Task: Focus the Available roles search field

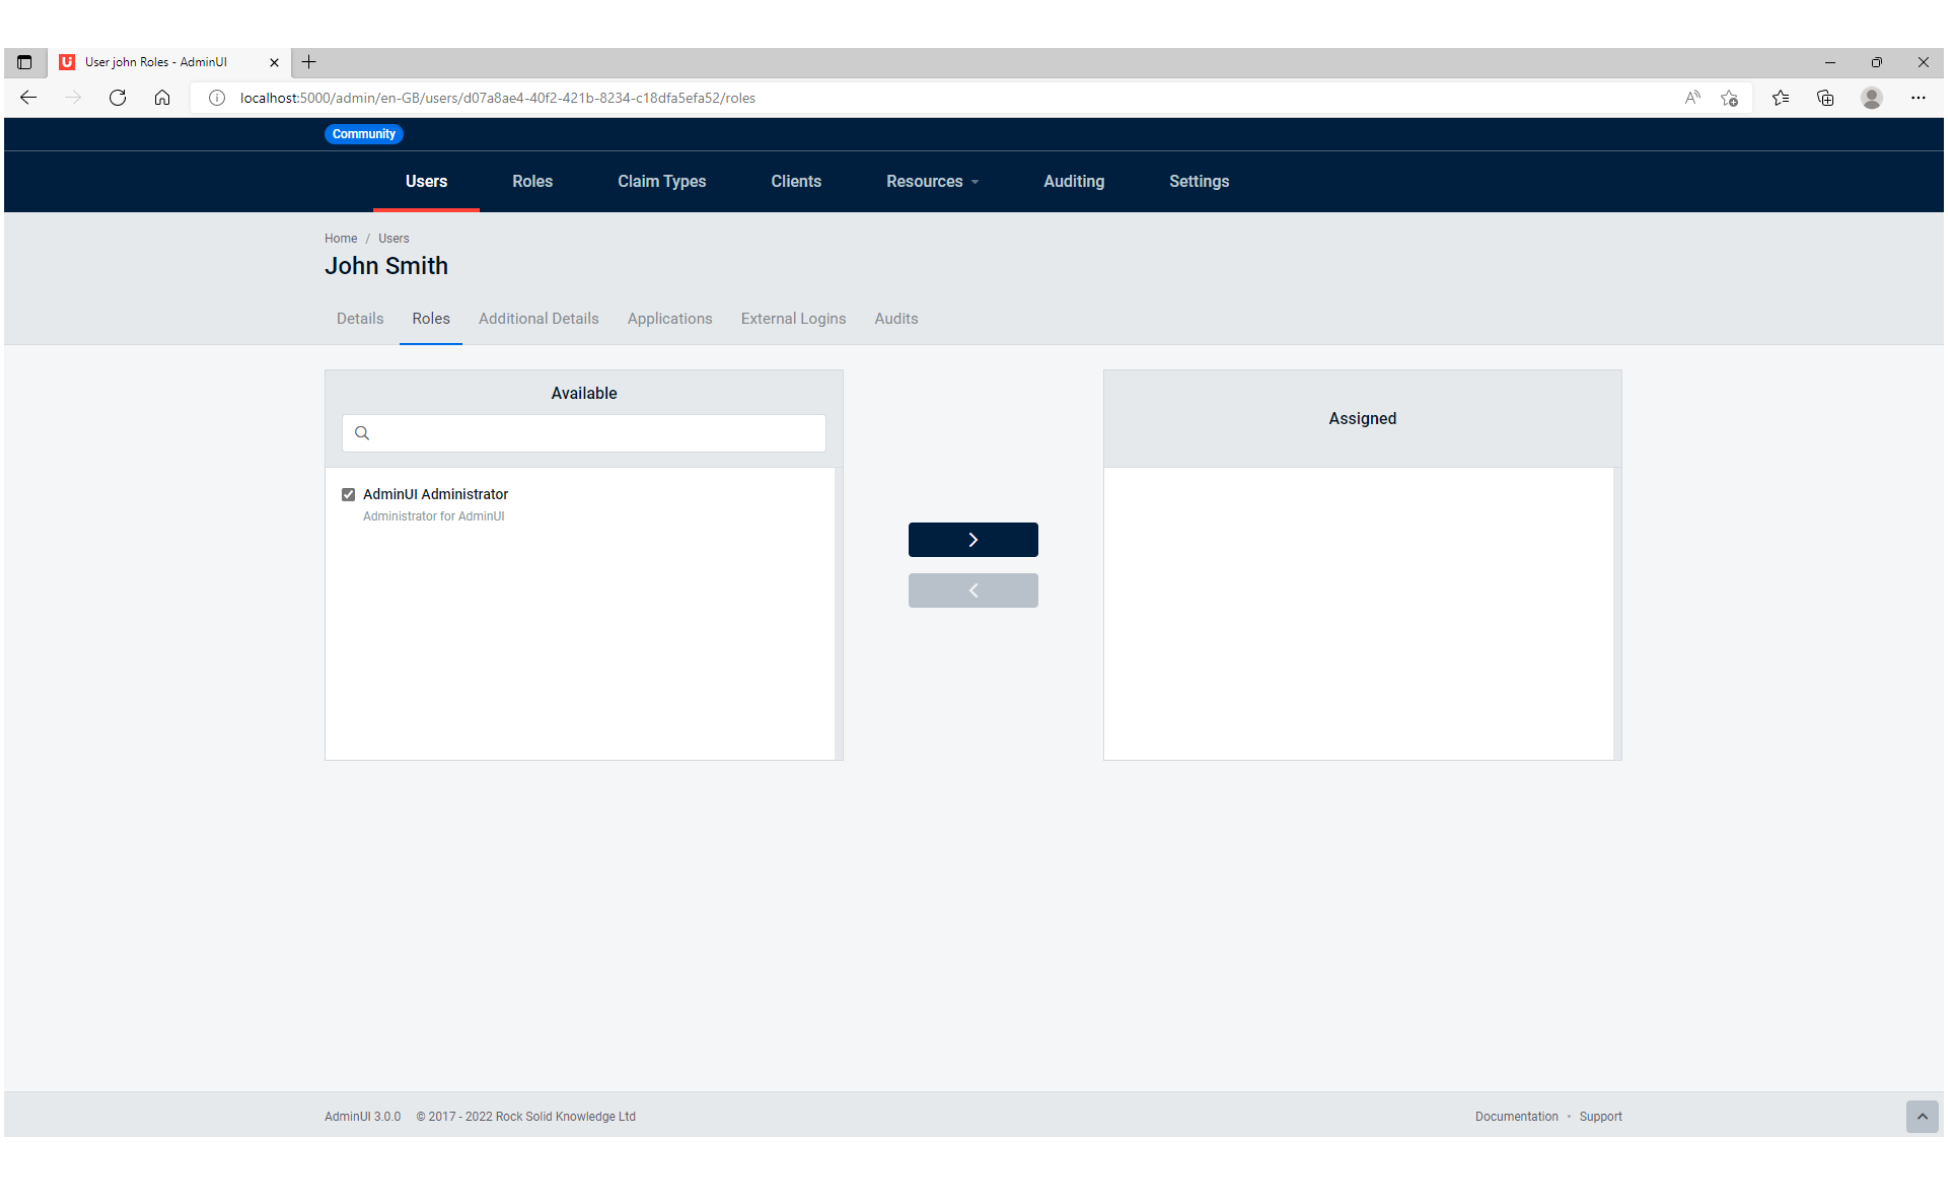Action: tap(584, 433)
